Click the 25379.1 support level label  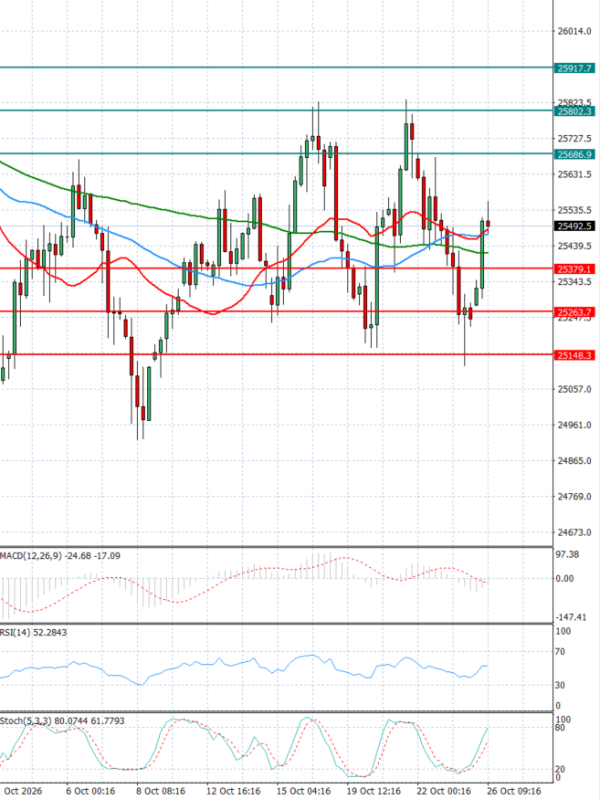[575, 269]
